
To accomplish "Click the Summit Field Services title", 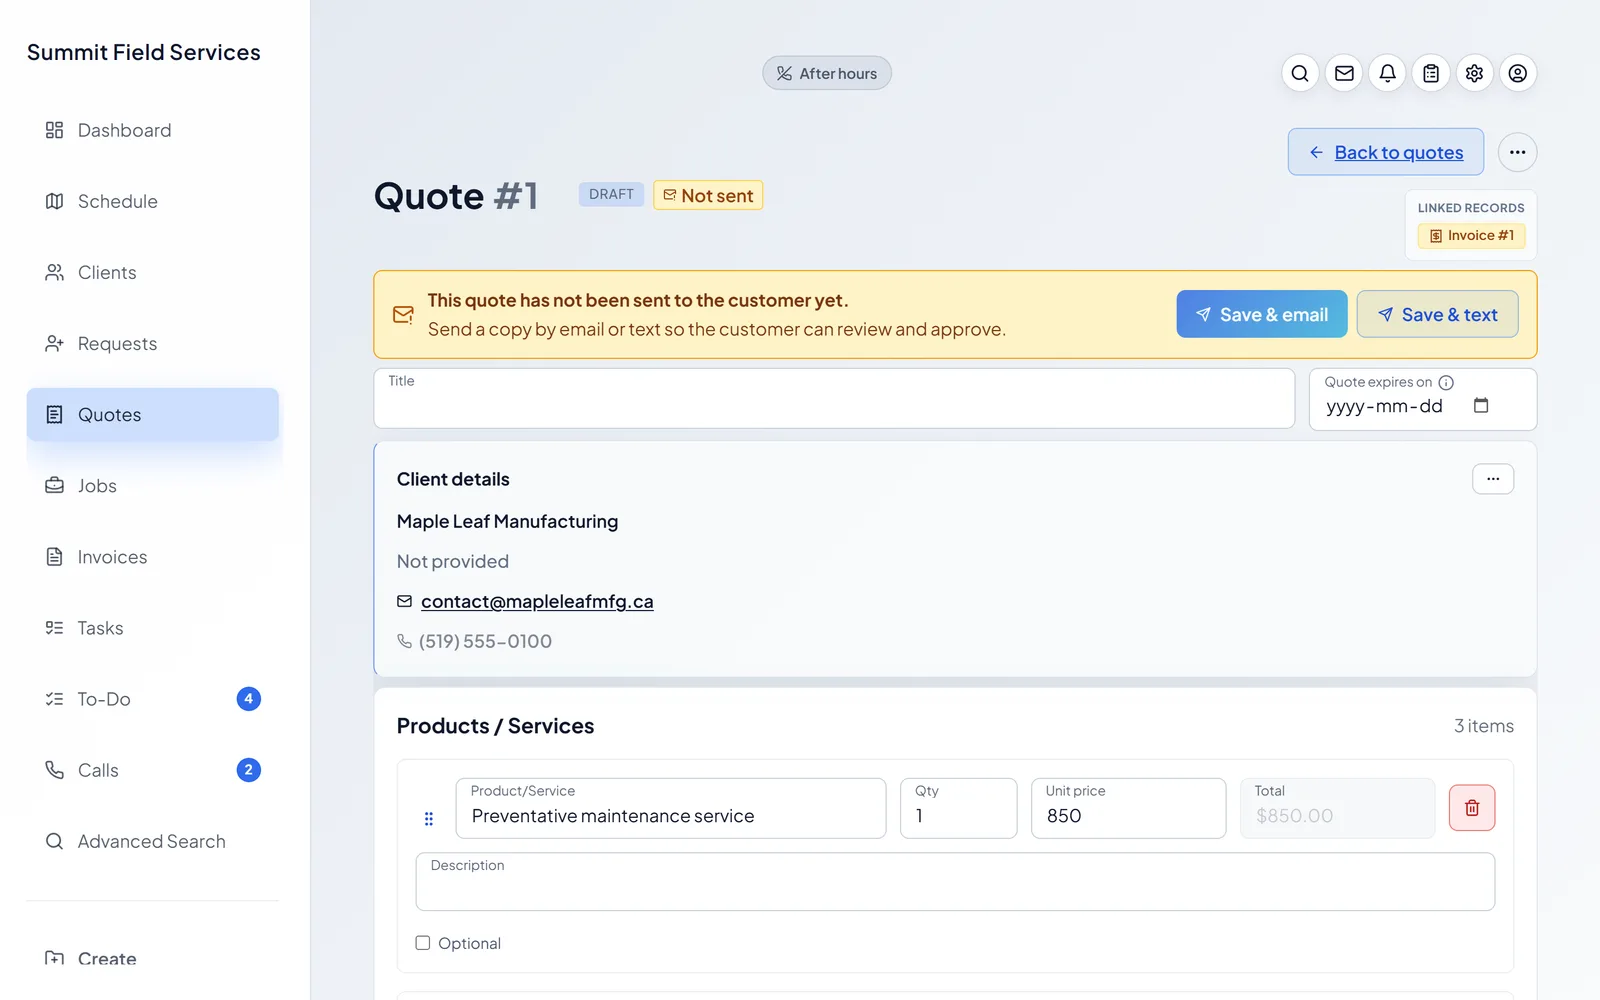I will click(x=144, y=52).
